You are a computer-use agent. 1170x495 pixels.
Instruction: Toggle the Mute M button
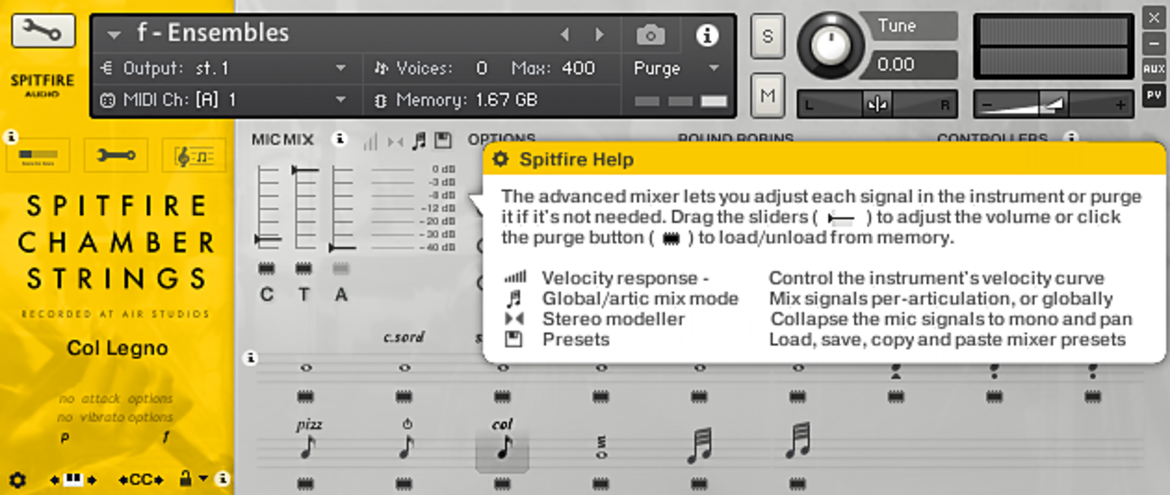768,95
